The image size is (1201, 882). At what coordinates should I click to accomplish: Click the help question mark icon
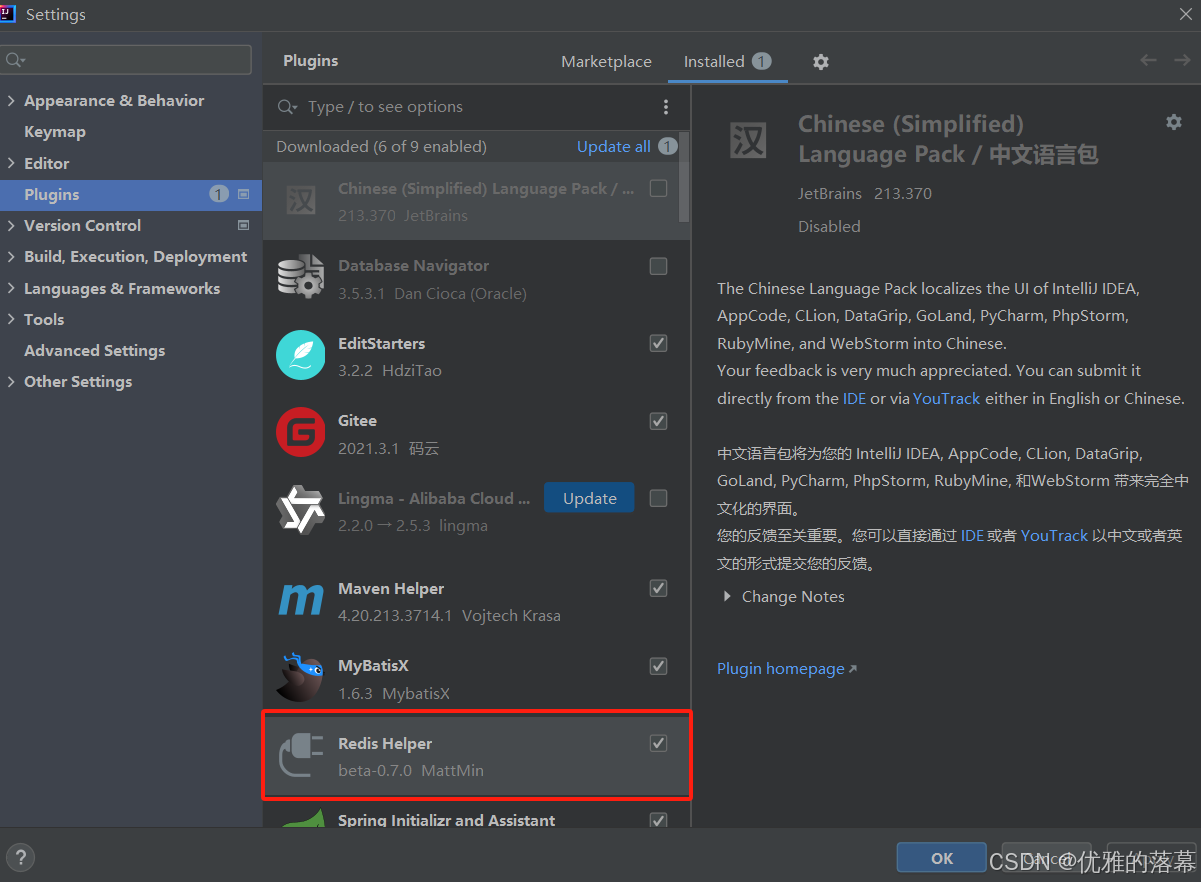(20, 857)
